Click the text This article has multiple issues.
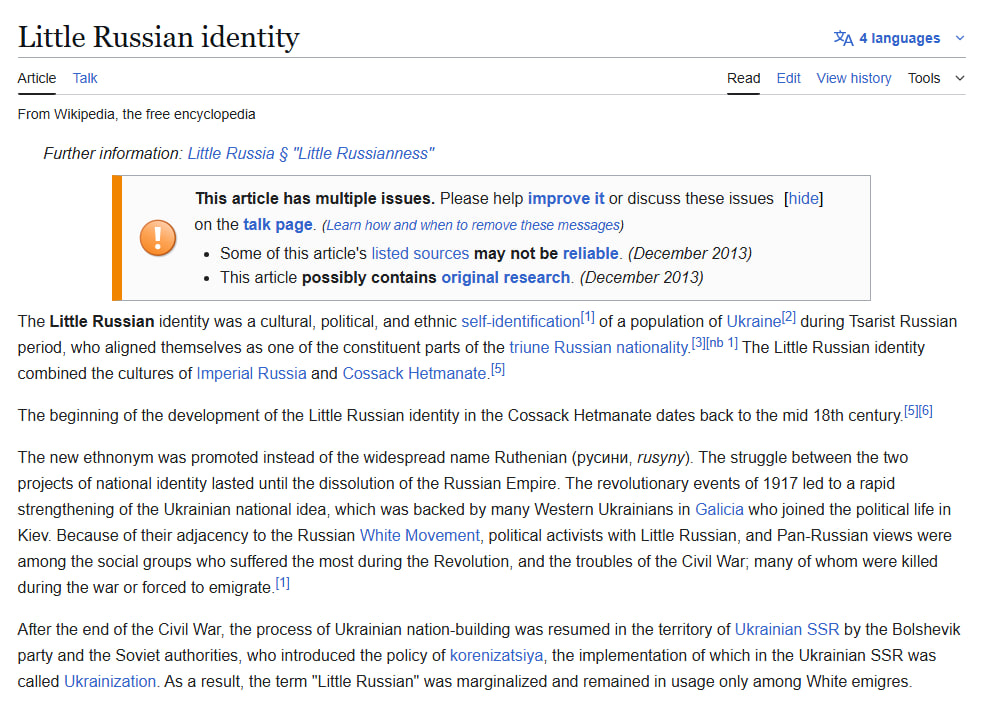This screenshot has width=987, height=701. click(315, 199)
